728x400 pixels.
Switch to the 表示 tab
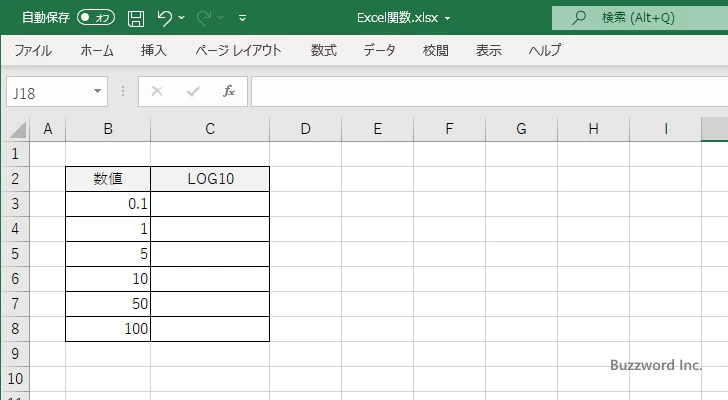coord(488,50)
